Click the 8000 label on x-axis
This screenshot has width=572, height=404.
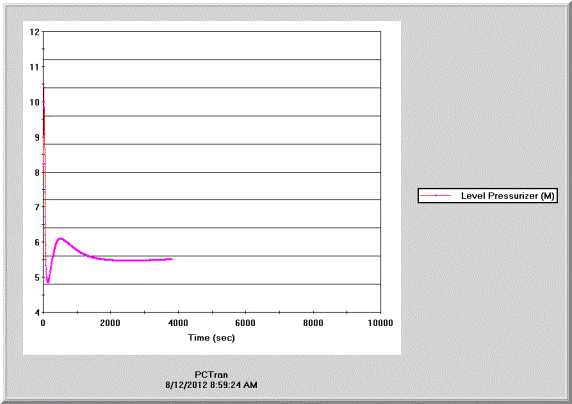[313, 323]
